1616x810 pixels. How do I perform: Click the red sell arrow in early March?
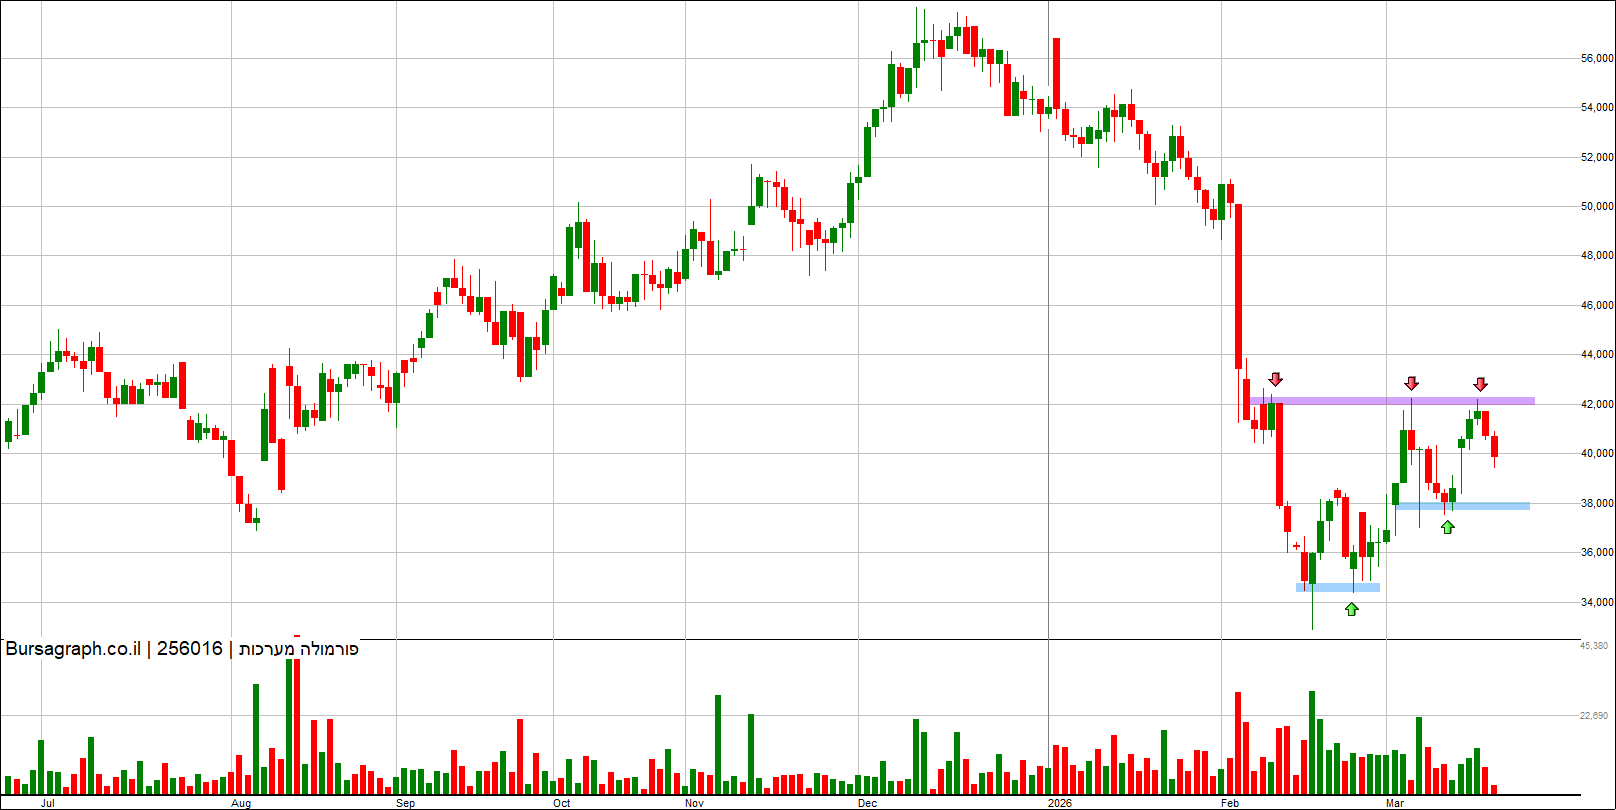point(1411,383)
